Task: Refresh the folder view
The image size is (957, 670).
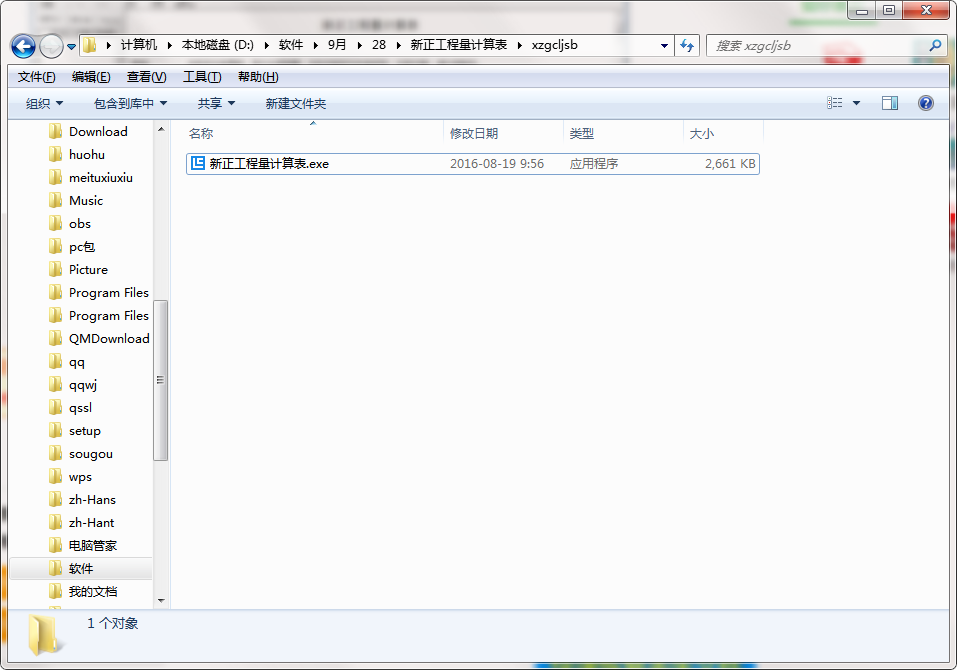Action: tap(687, 46)
